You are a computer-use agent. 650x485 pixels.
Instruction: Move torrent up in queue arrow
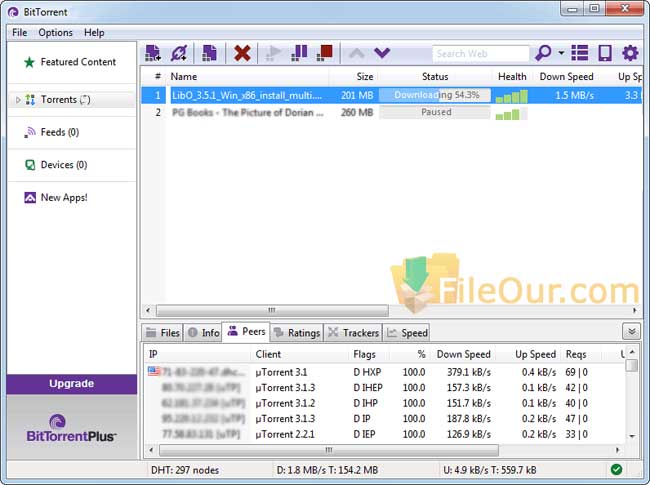tap(357, 53)
